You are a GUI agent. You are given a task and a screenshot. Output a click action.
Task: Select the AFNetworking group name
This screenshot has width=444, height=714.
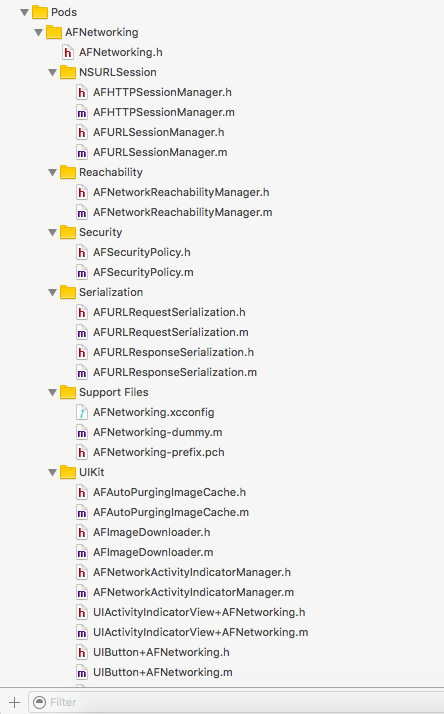(x=102, y=32)
